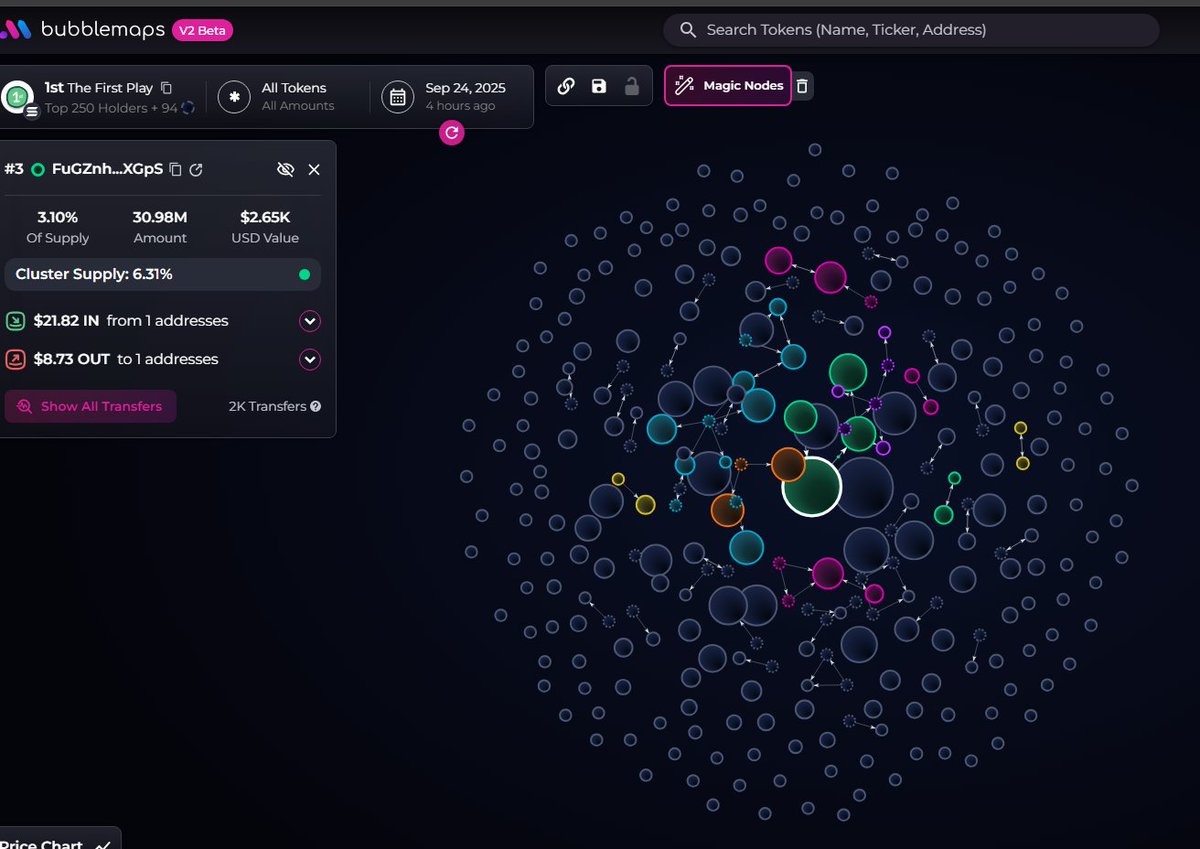
Task: Click the Cluster Supply green color dot
Action: coord(304,275)
